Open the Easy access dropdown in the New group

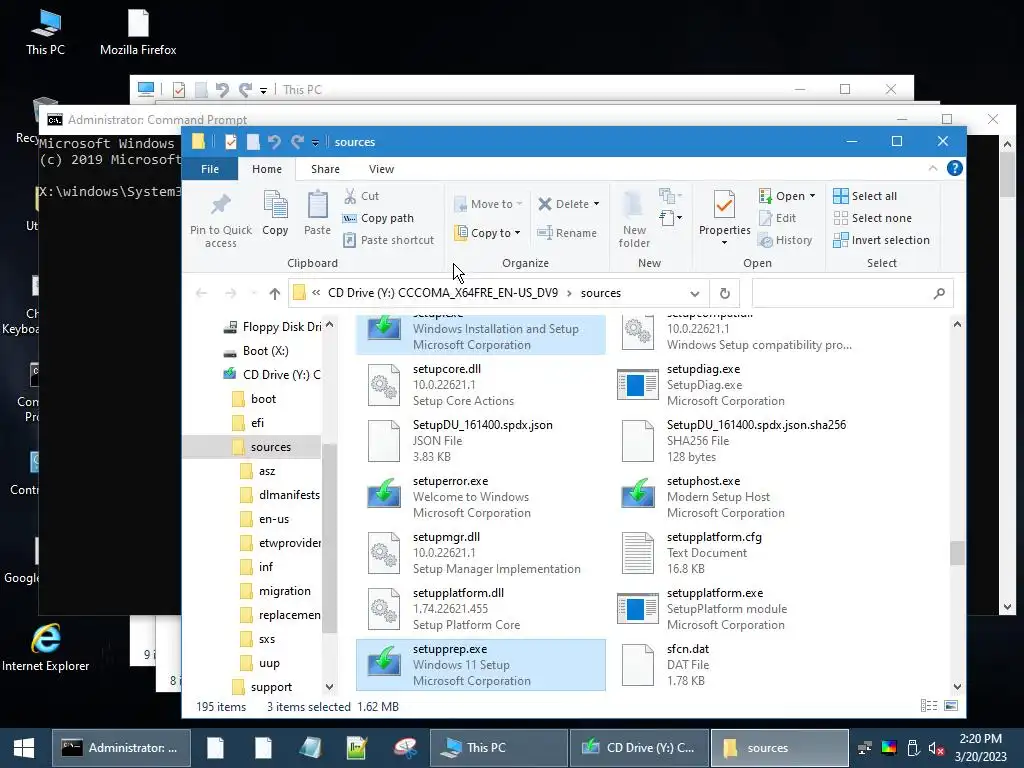point(671,217)
